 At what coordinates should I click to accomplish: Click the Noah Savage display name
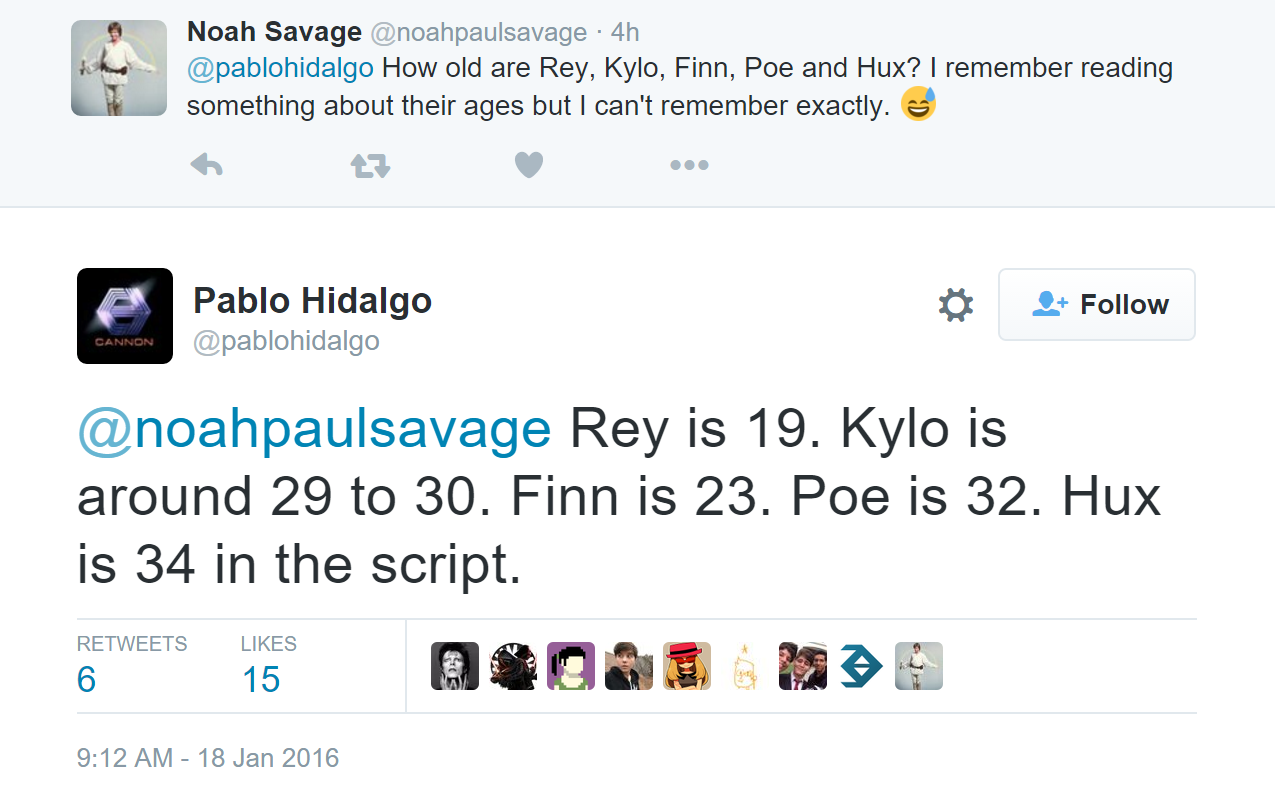click(x=274, y=32)
